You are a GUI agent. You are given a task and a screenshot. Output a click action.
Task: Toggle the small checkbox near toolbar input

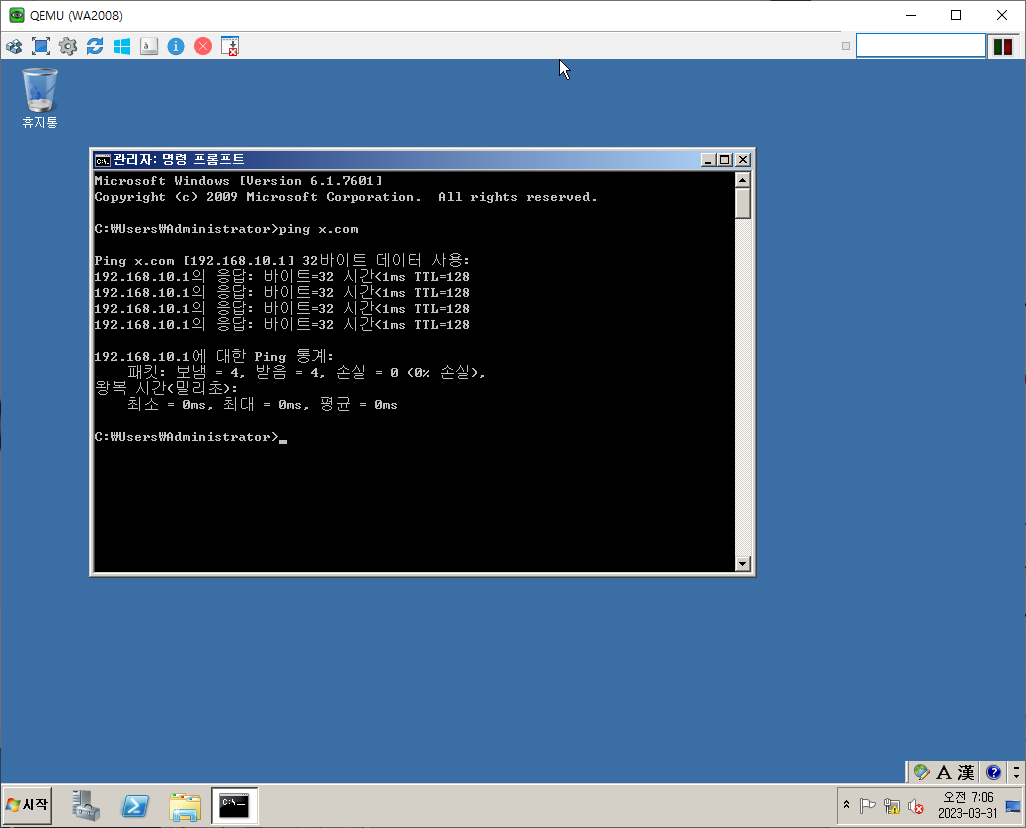coord(846,46)
